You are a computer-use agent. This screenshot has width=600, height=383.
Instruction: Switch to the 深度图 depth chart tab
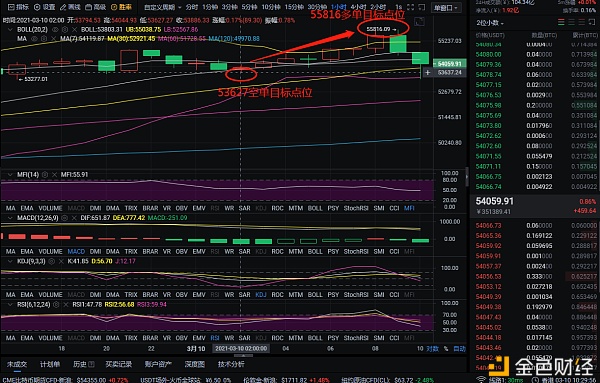pyautogui.click(x=194, y=364)
